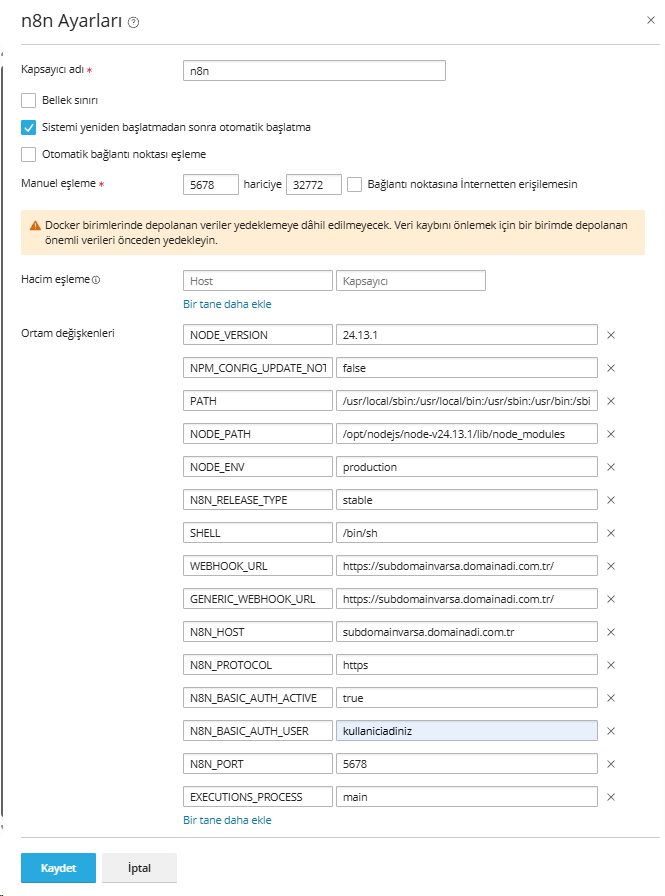Add another environment variable via bottom link
The image size is (665, 896).
(227, 820)
